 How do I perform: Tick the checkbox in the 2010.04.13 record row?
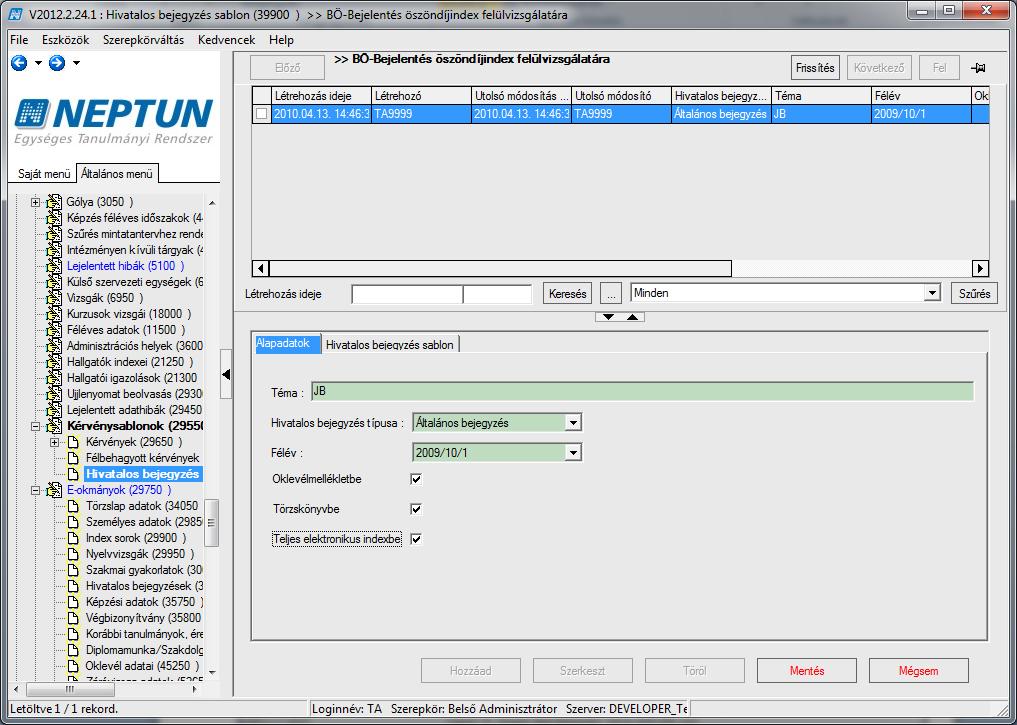pos(261,114)
